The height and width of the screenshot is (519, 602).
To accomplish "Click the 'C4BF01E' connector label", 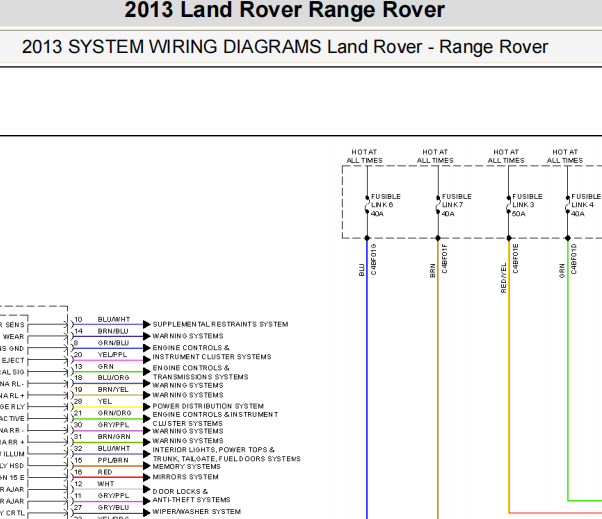I will coord(515,259).
